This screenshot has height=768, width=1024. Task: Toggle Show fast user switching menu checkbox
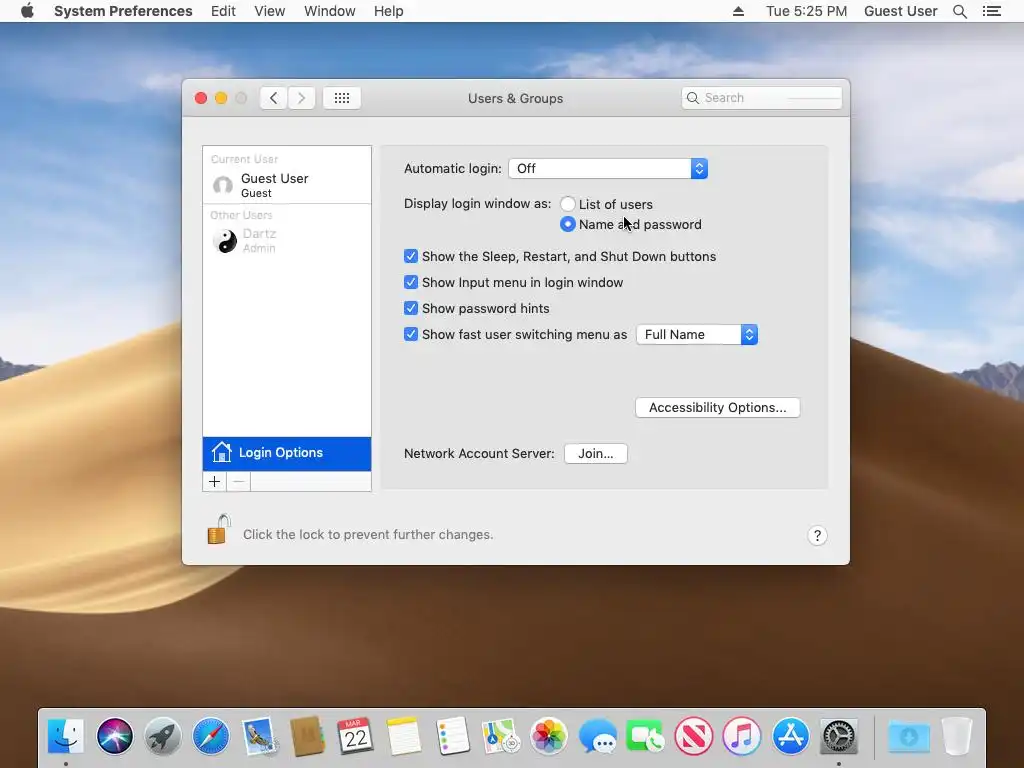click(x=411, y=334)
